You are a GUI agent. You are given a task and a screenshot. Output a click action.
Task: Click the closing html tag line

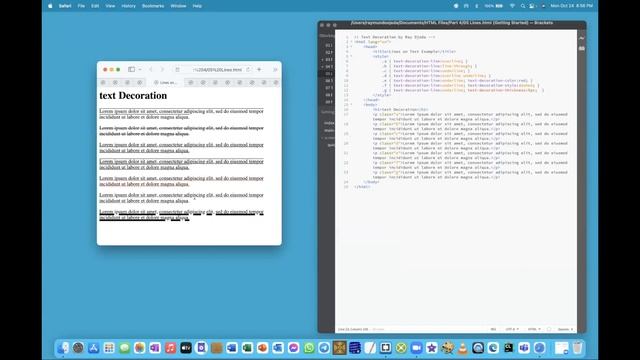click(x=362, y=187)
